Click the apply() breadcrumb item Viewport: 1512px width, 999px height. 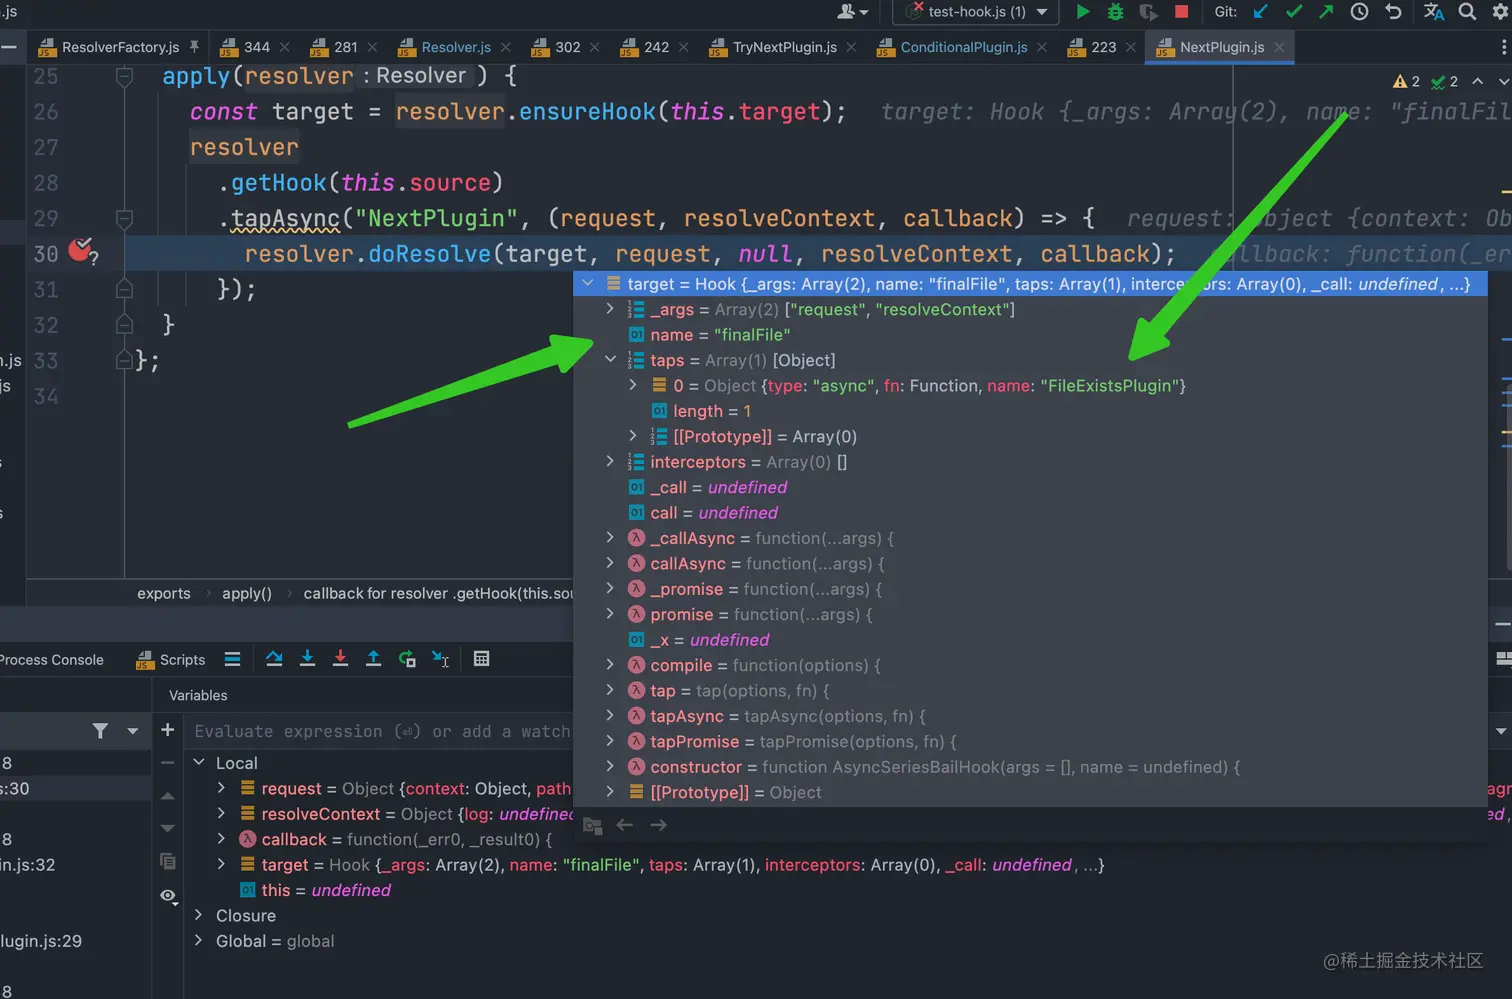pyautogui.click(x=246, y=593)
